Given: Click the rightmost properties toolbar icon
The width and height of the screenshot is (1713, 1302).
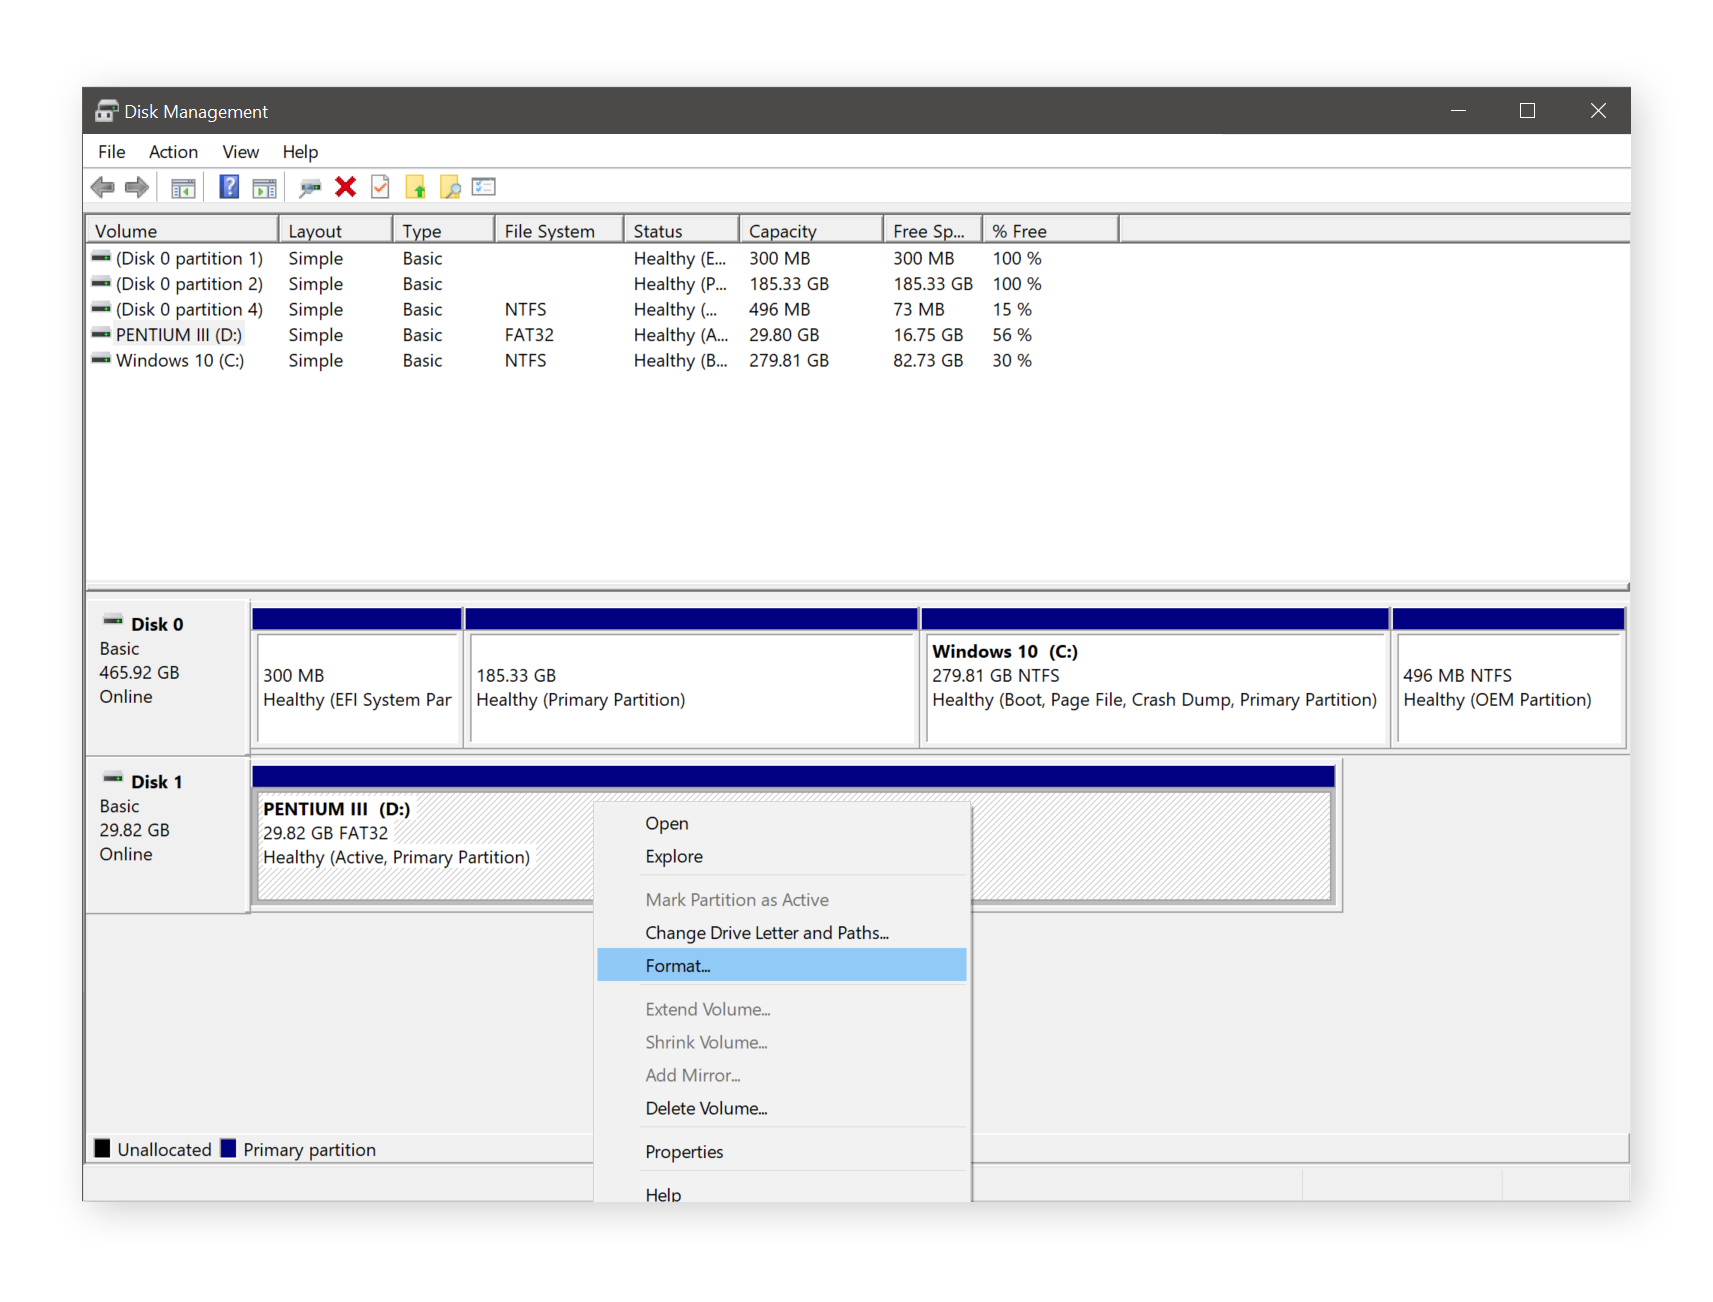Looking at the screenshot, I should click(484, 187).
